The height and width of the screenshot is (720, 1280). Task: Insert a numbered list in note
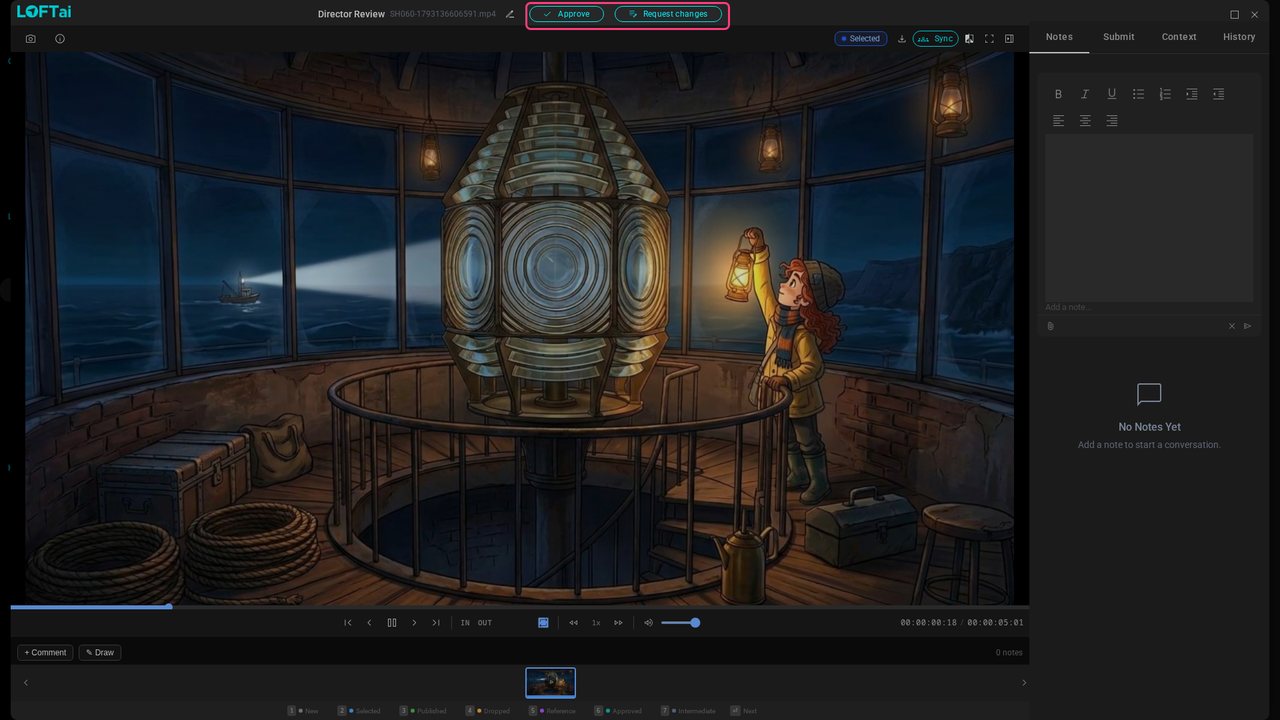pos(1165,94)
